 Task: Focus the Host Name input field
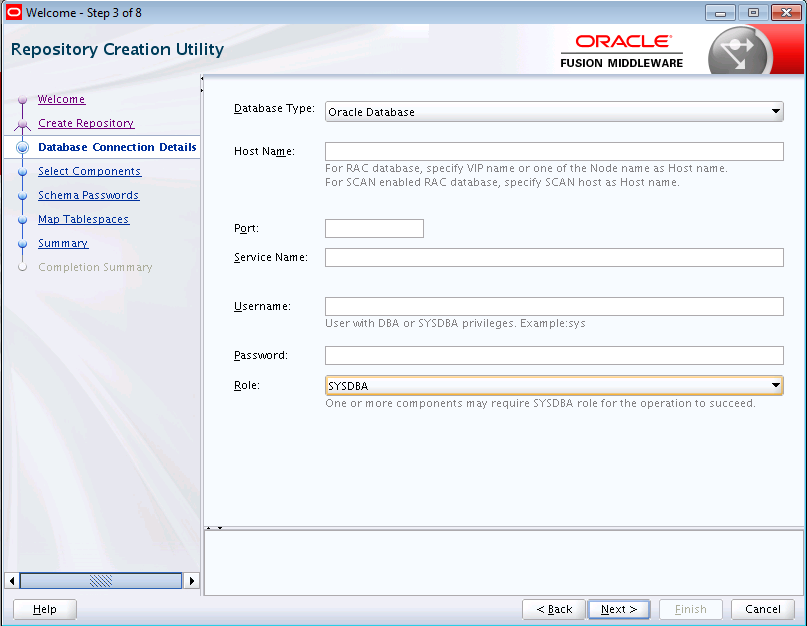(554, 151)
